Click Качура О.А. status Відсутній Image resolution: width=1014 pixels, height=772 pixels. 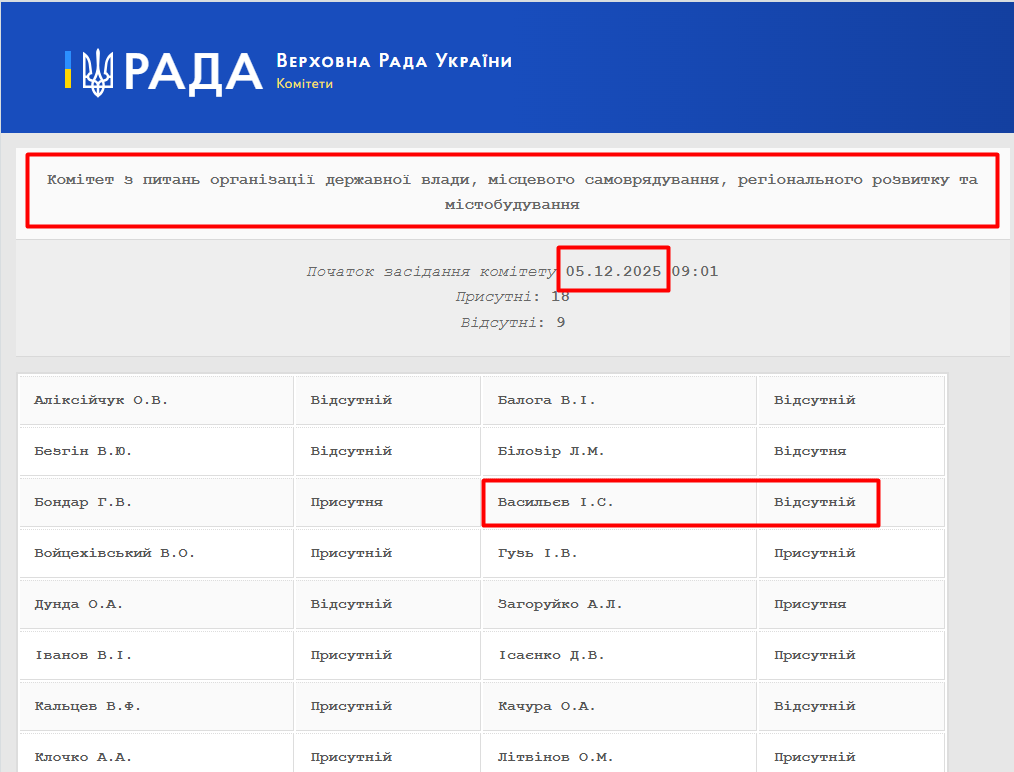(x=815, y=707)
